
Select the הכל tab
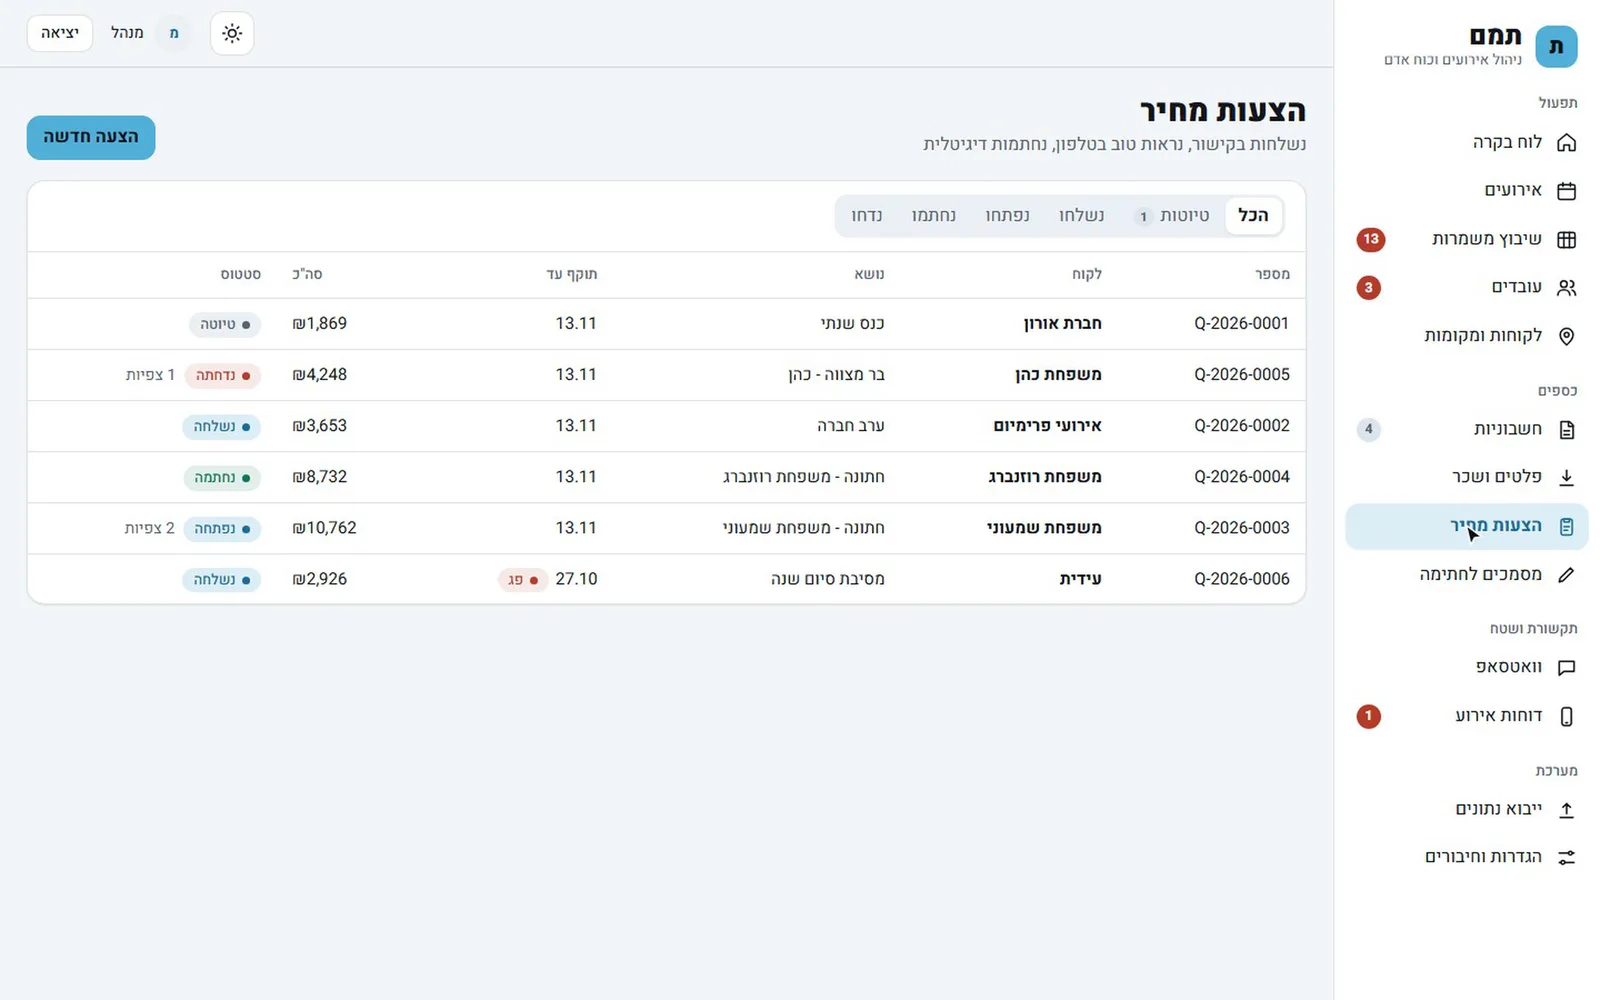tap(1253, 215)
